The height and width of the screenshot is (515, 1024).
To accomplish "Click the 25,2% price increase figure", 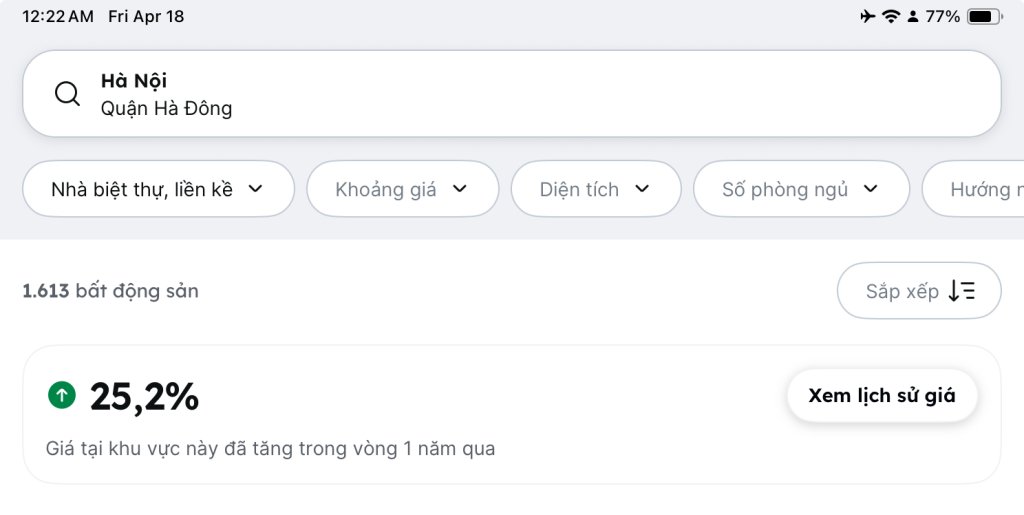I will [x=144, y=396].
